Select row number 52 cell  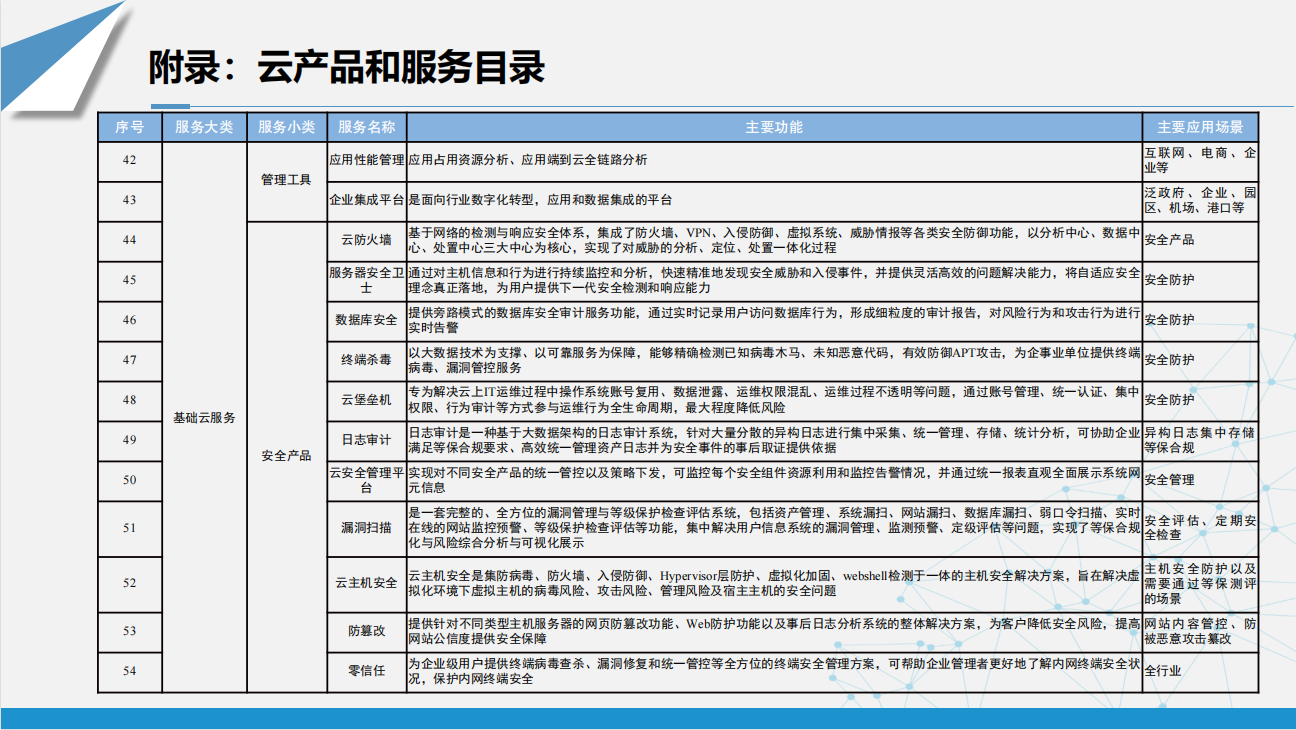pyautogui.click(x=129, y=583)
